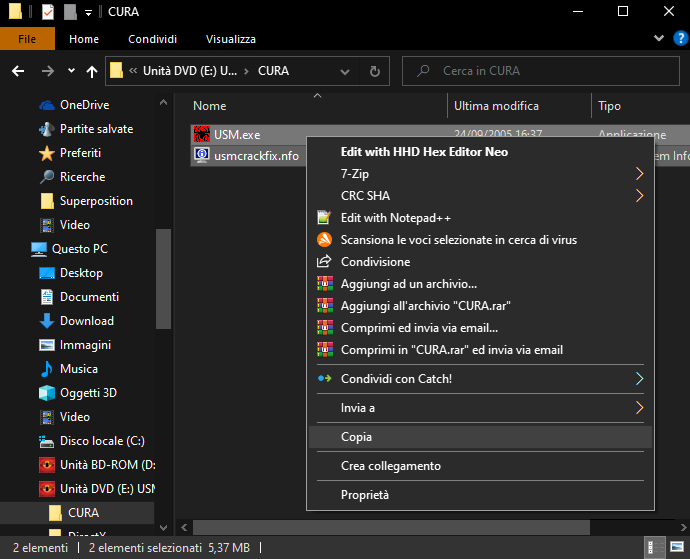Open address bar history dropdown

tap(345, 71)
